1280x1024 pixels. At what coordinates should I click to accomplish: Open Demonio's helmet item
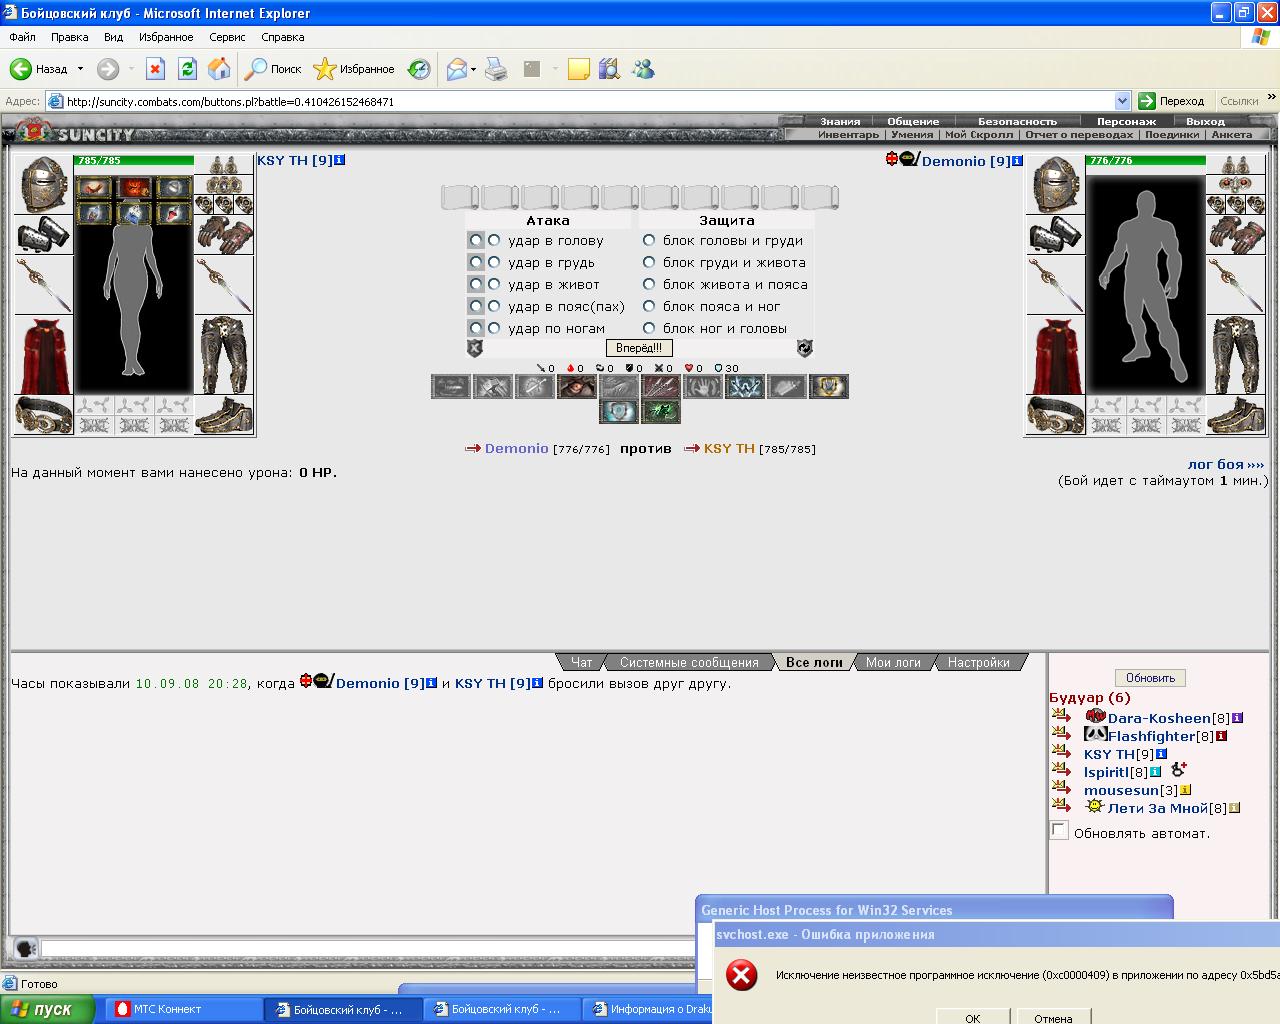coord(1055,185)
